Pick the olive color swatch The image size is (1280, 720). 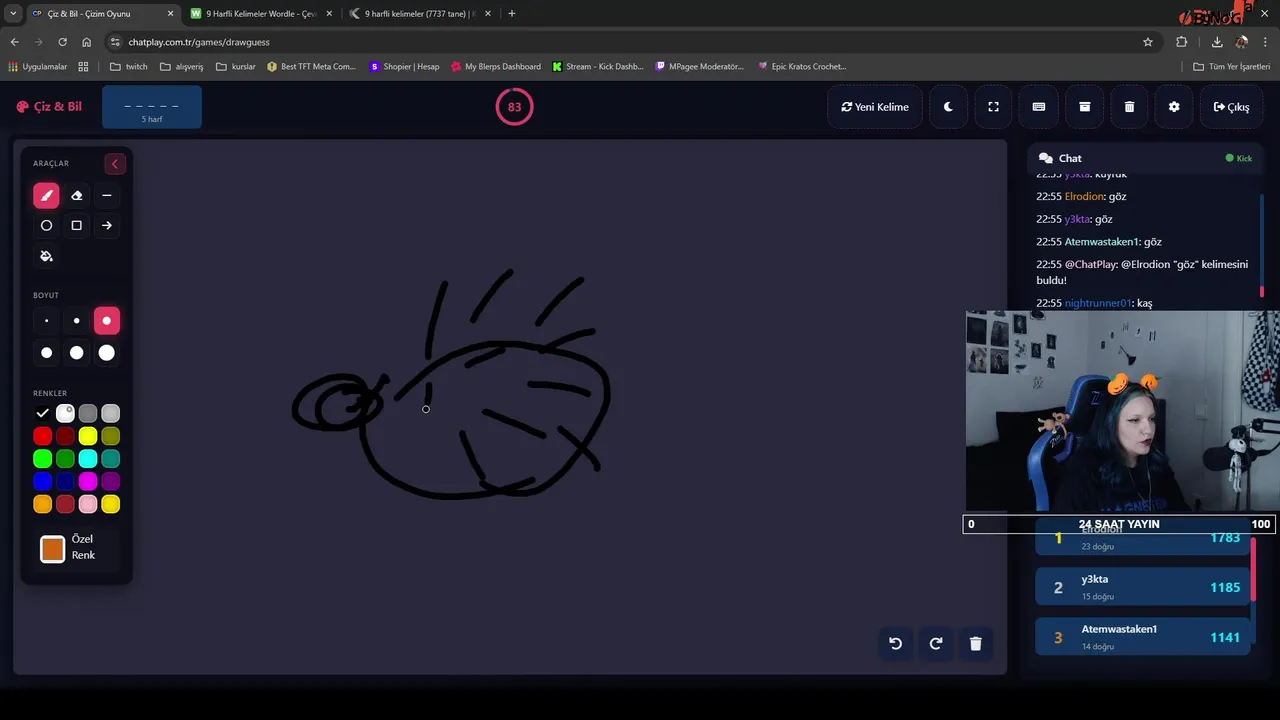111,436
